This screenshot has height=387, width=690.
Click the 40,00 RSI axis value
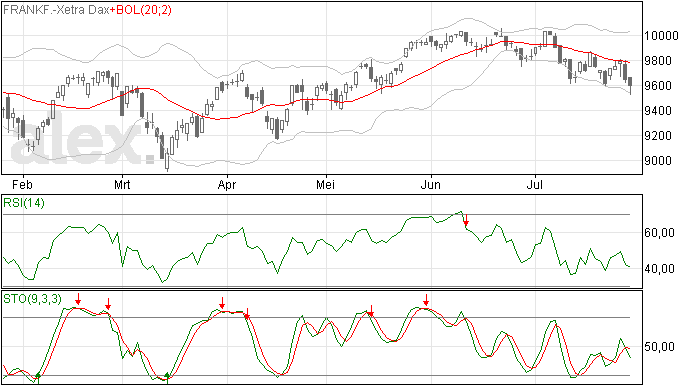(660, 269)
